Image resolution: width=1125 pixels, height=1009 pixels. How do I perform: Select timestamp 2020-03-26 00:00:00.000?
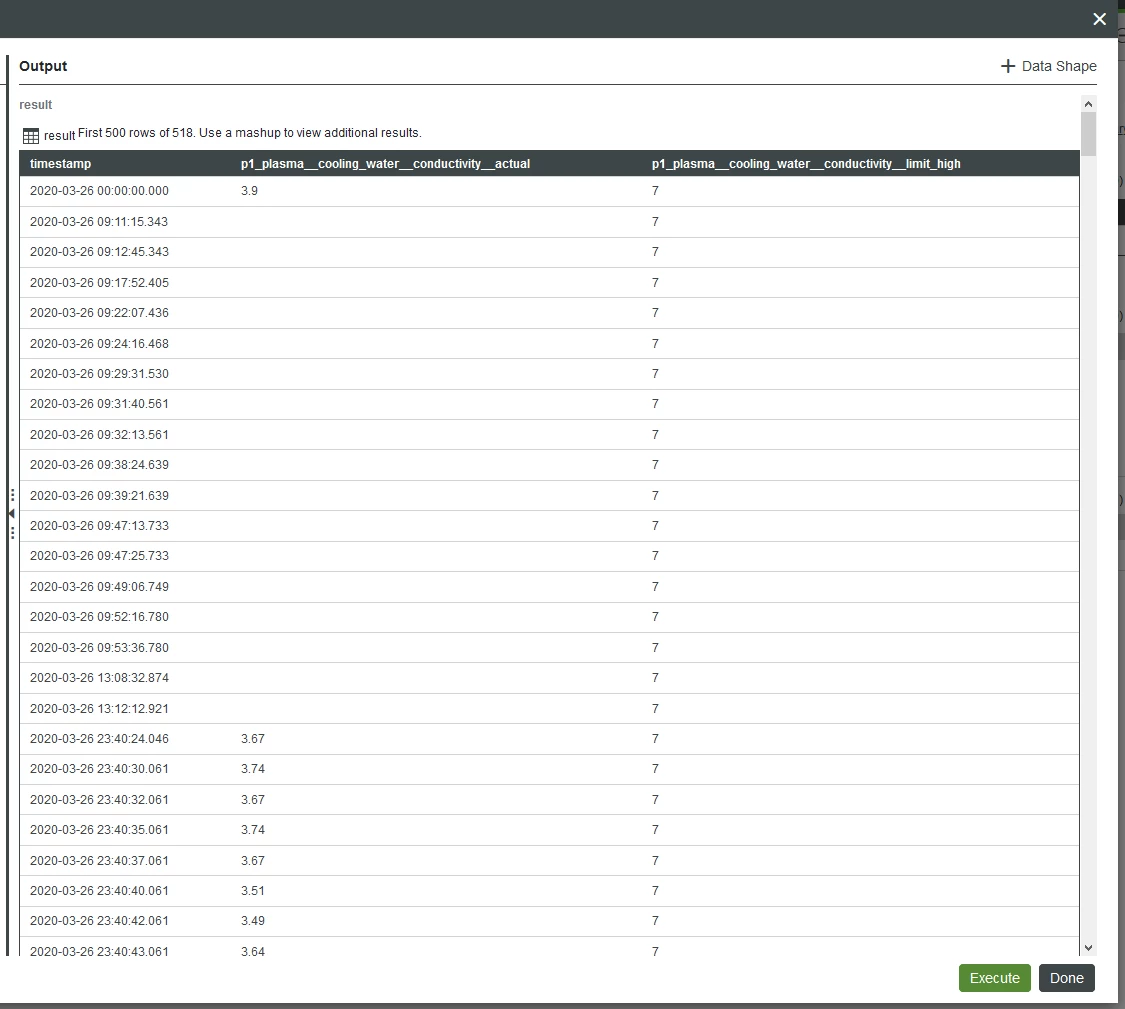(x=99, y=191)
